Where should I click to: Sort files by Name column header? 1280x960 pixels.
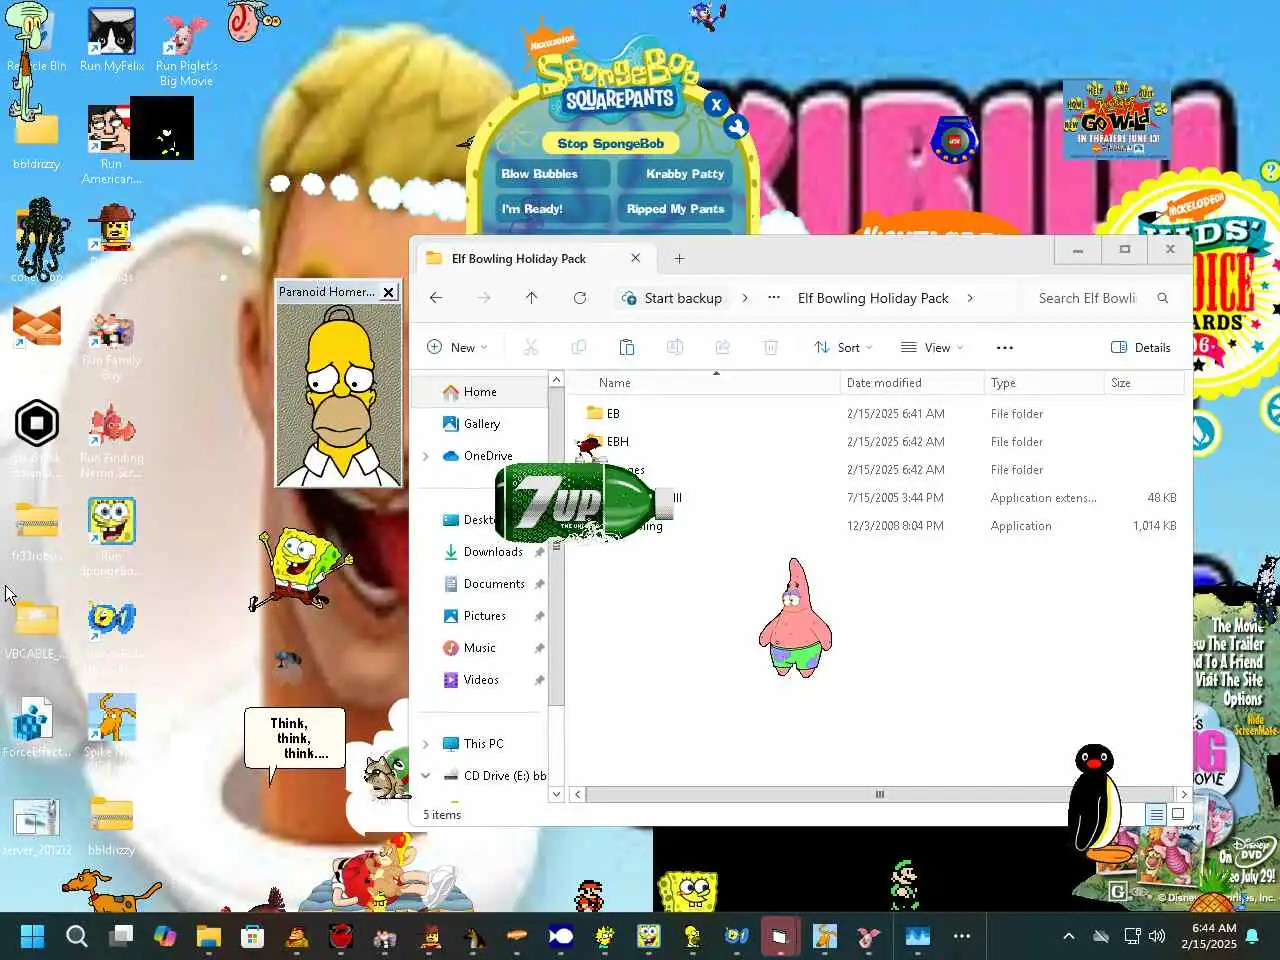click(614, 383)
